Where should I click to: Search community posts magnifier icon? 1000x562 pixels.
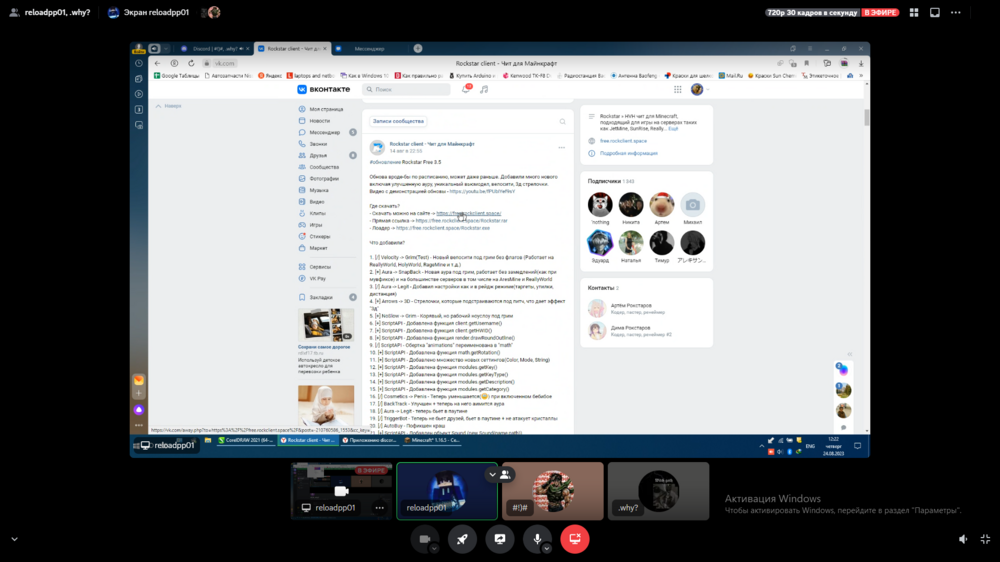coord(562,121)
